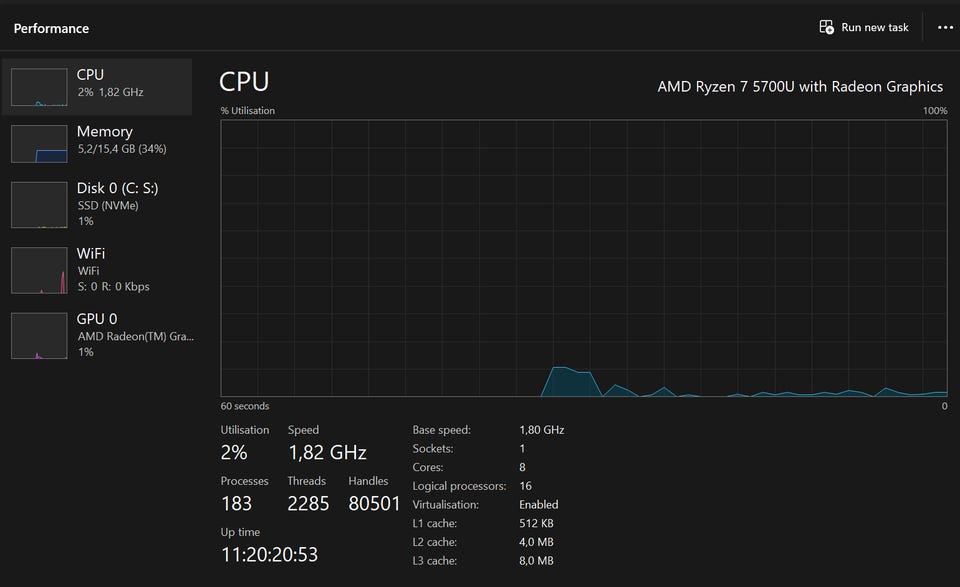960x587 pixels.
Task: Click the Up time label
Action: [x=240, y=532]
